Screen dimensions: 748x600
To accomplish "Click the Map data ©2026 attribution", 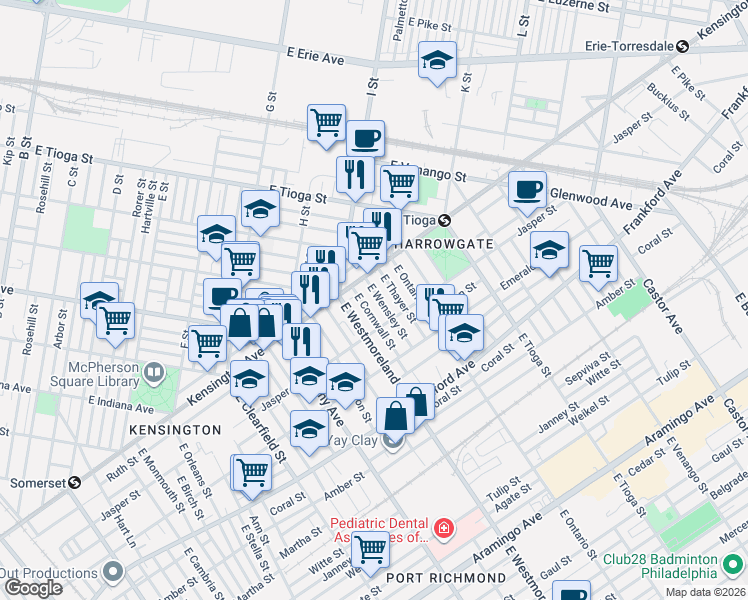I will pyautogui.click(x=706, y=593).
